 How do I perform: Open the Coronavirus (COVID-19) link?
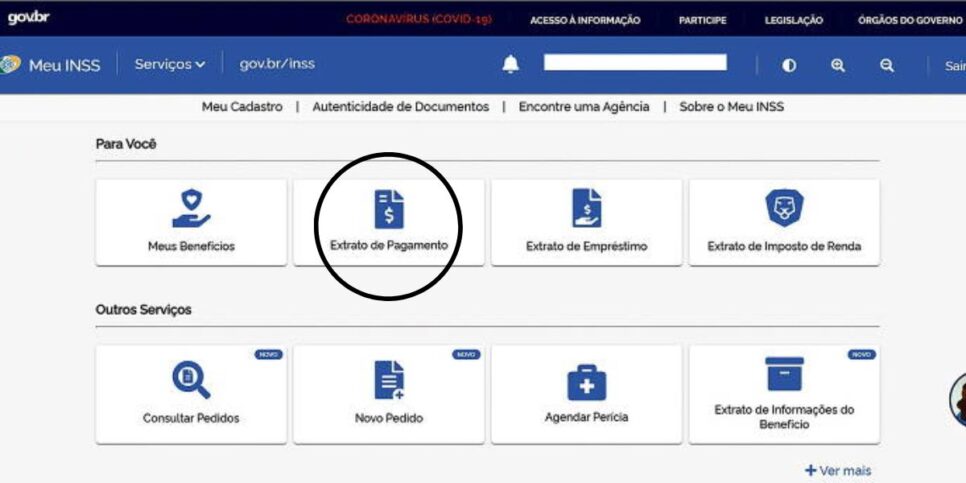tap(419, 20)
